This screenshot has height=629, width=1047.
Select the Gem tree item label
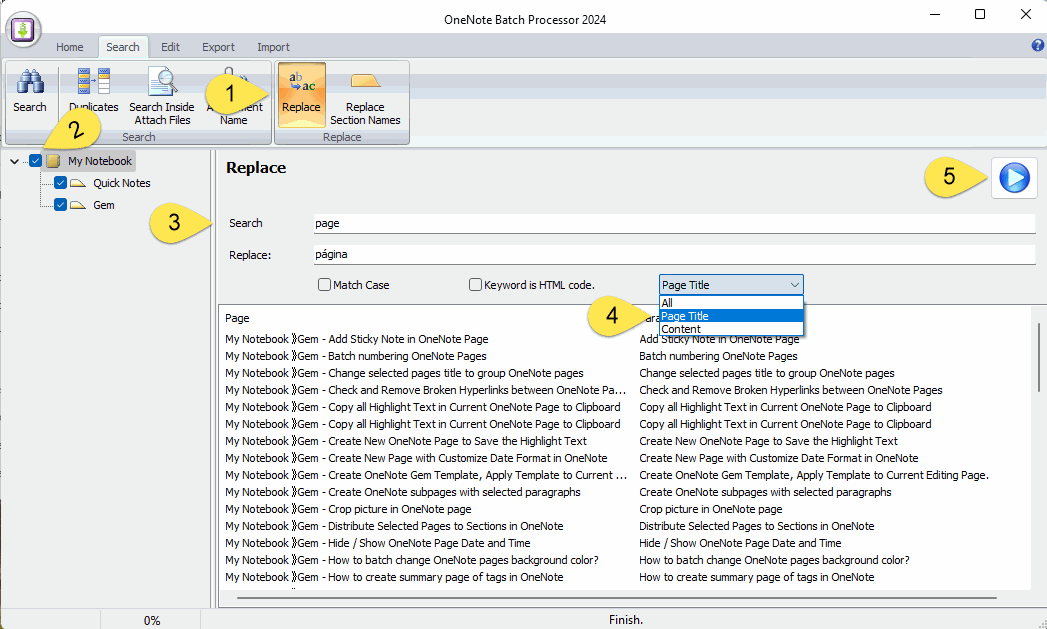pyautogui.click(x=103, y=205)
